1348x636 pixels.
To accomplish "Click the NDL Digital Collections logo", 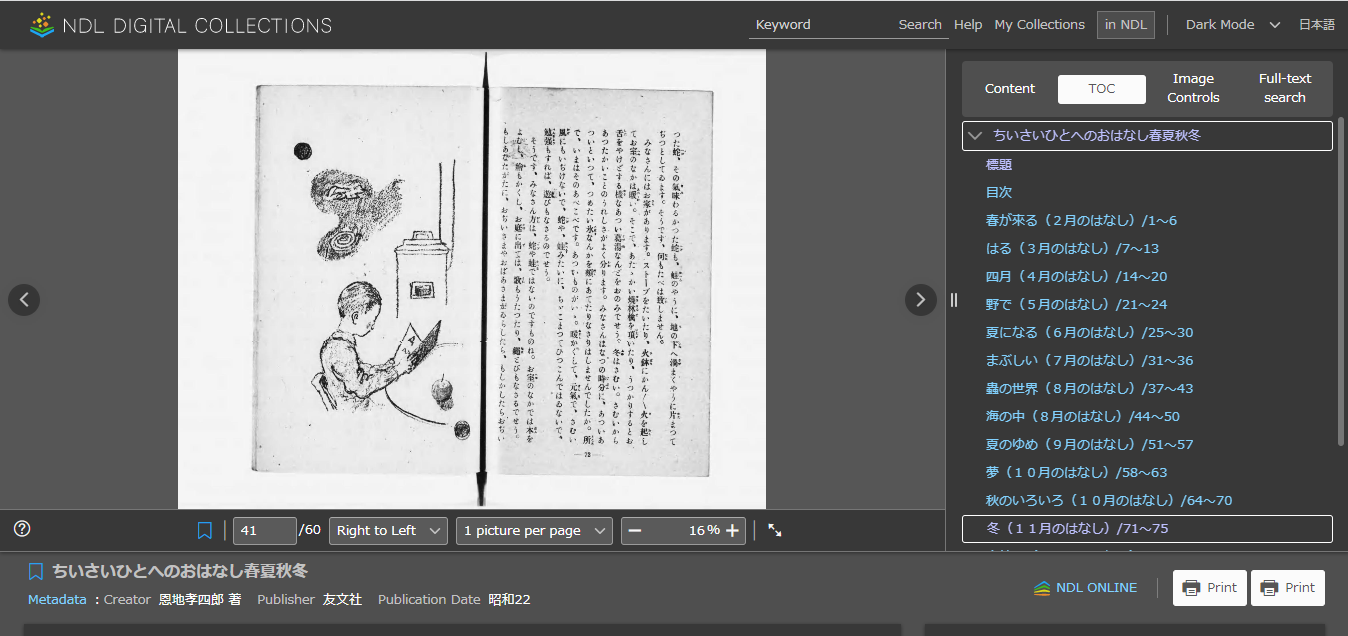I will pos(180,24).
